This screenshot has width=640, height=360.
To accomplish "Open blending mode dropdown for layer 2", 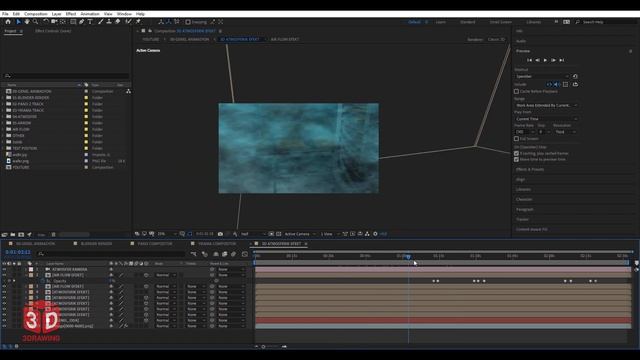I will pos(165,276).
